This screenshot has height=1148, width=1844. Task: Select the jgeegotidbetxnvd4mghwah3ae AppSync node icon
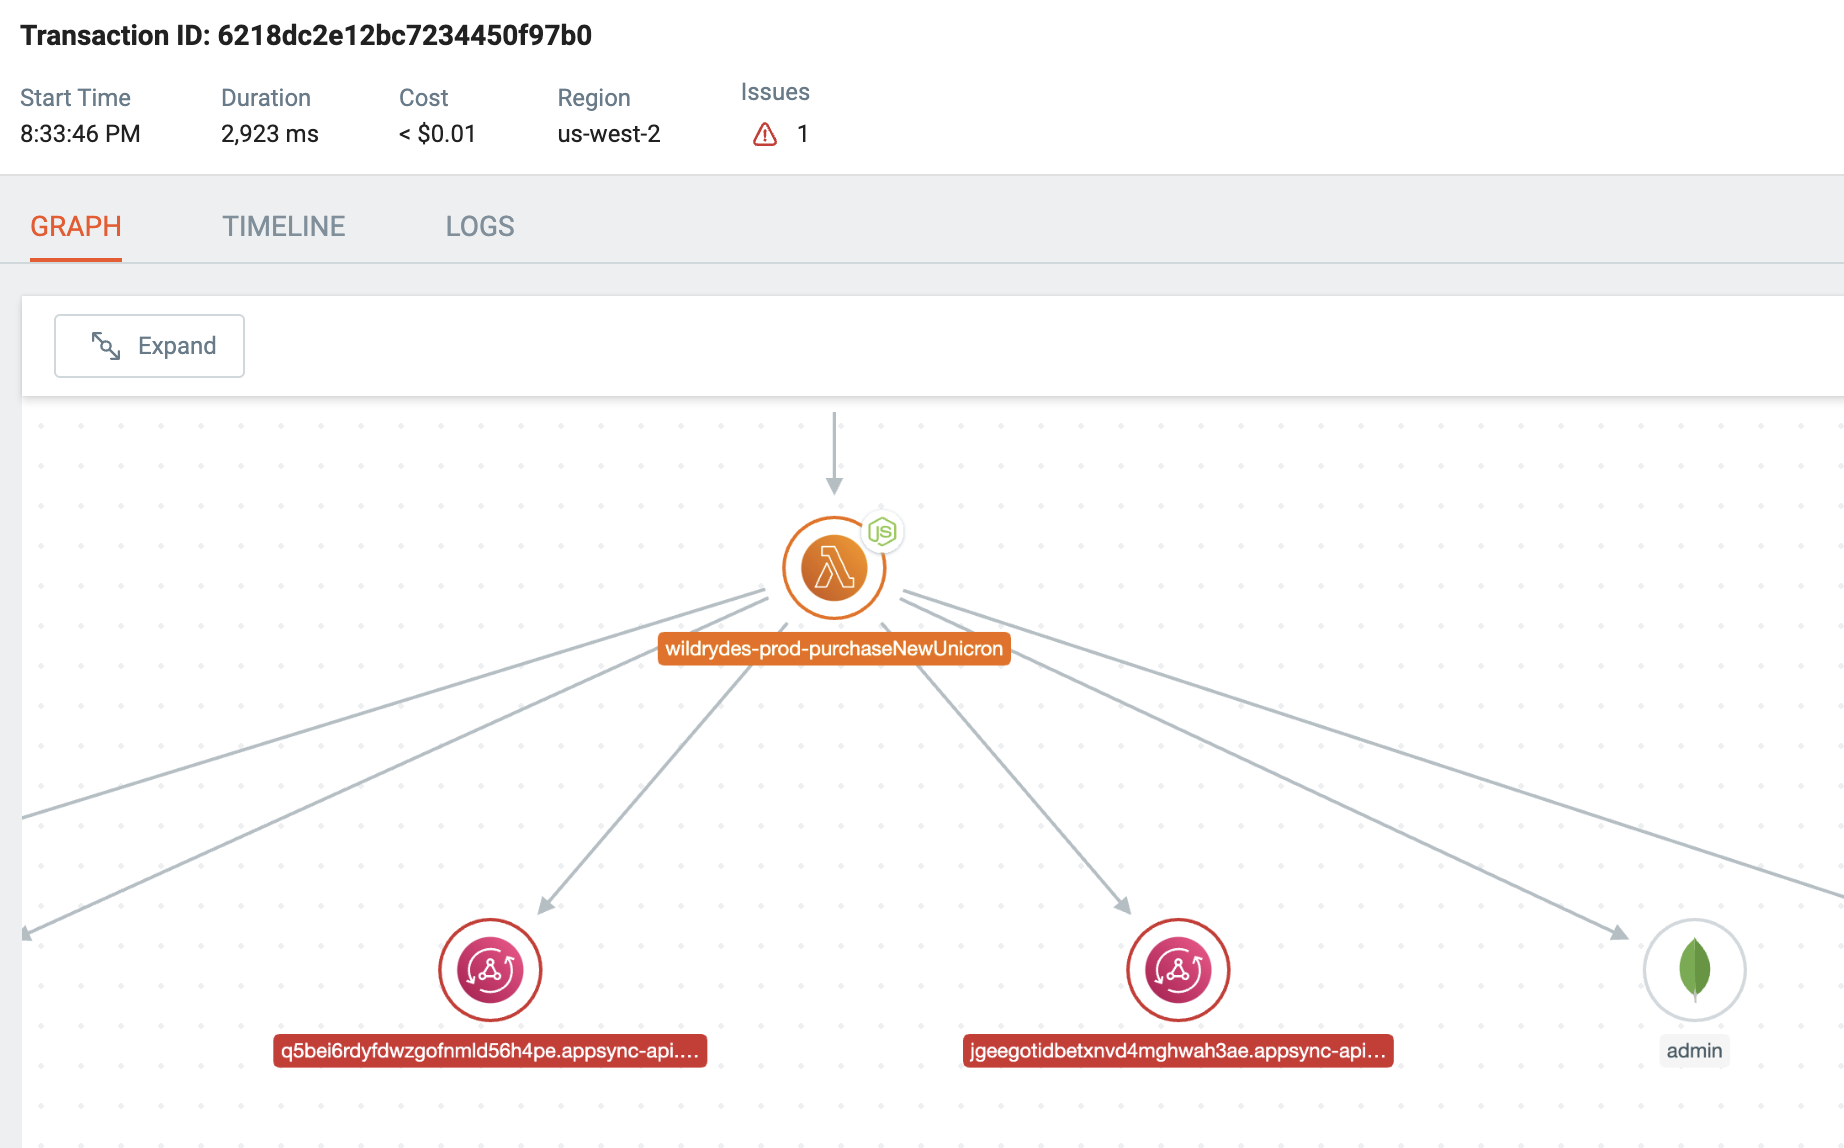coord(1178,970)
